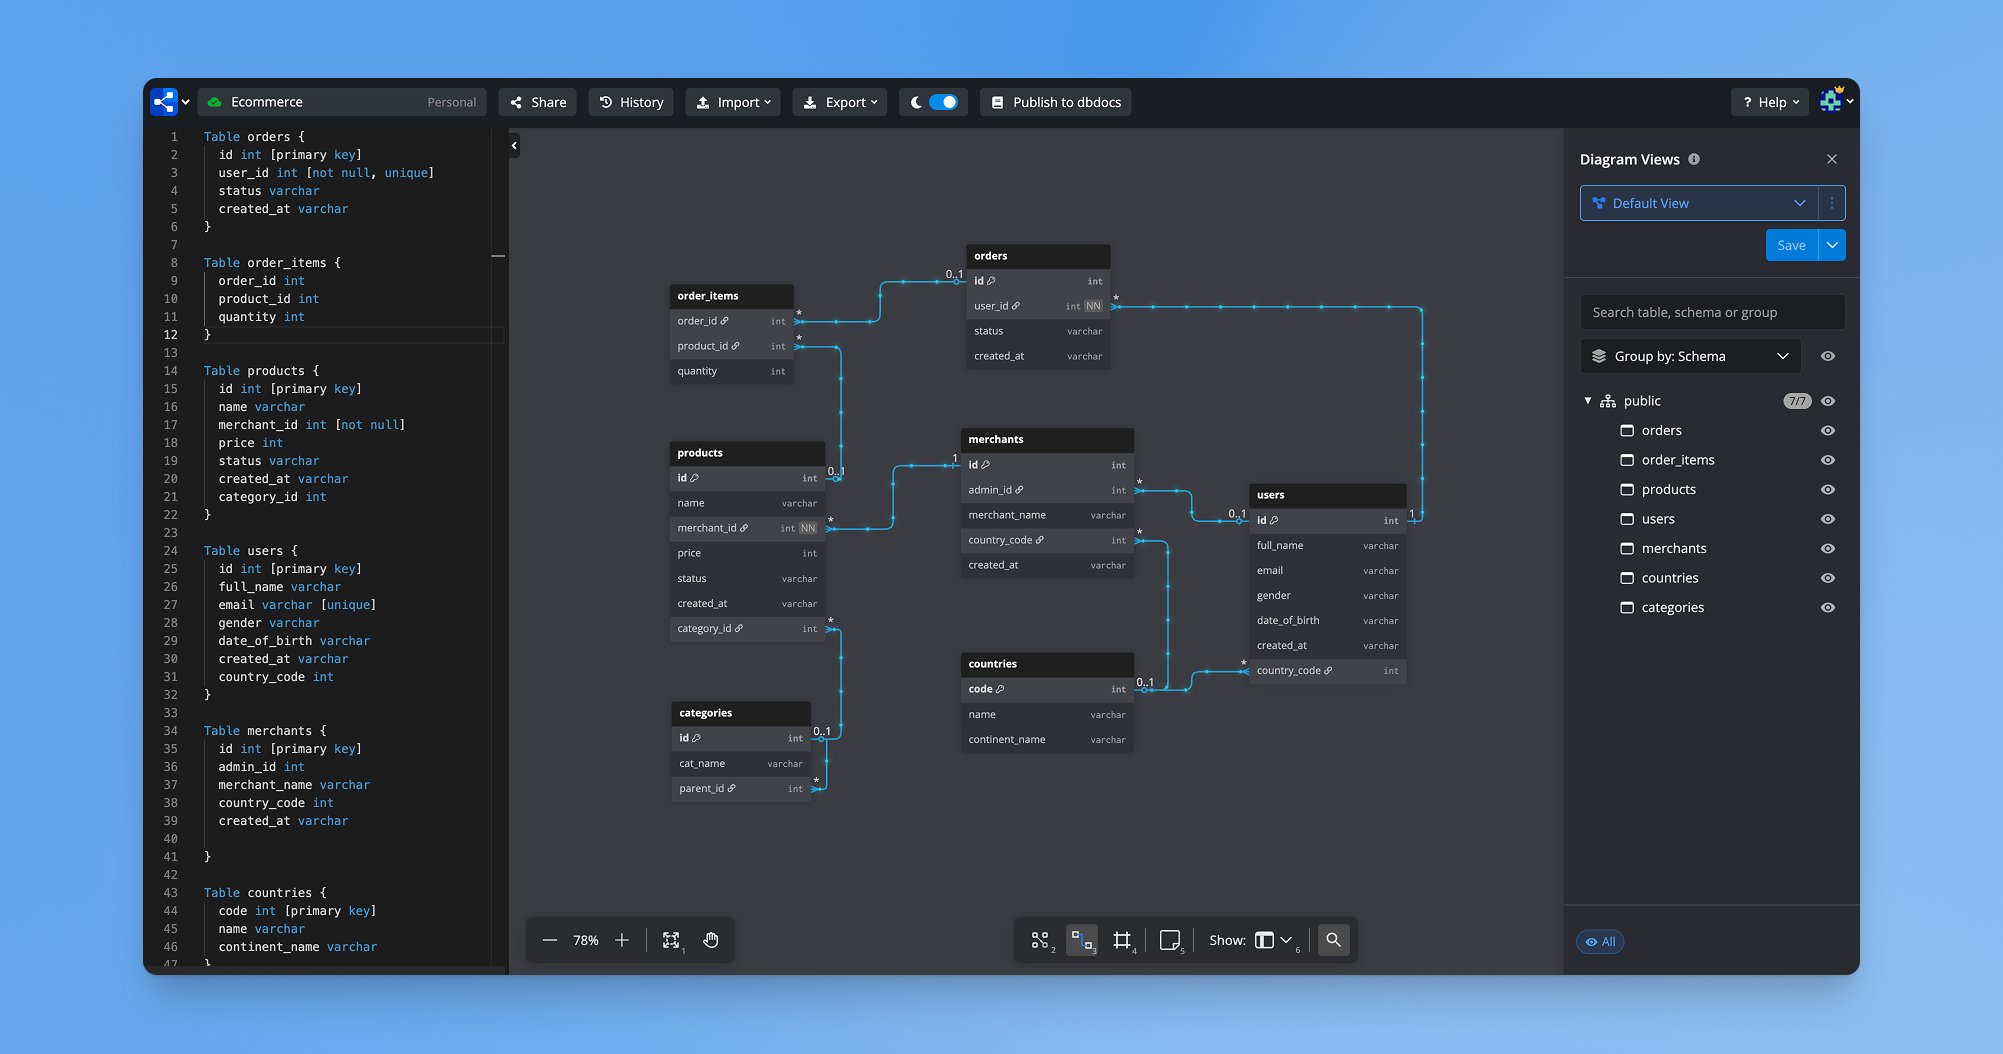Click the Save button in Diagram Views
The width and height of the screenshot is (2003, 1054).
tap(1791, 245)
